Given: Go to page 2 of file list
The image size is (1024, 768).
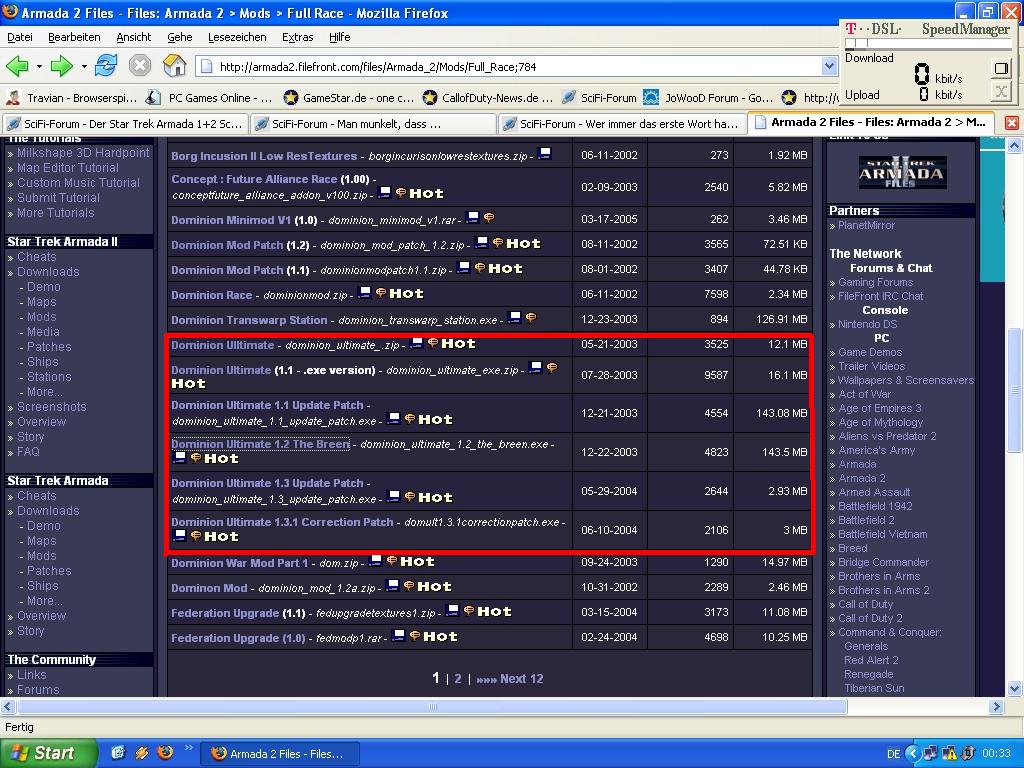Looking at the screenshot, I should (x=458, y=679).
